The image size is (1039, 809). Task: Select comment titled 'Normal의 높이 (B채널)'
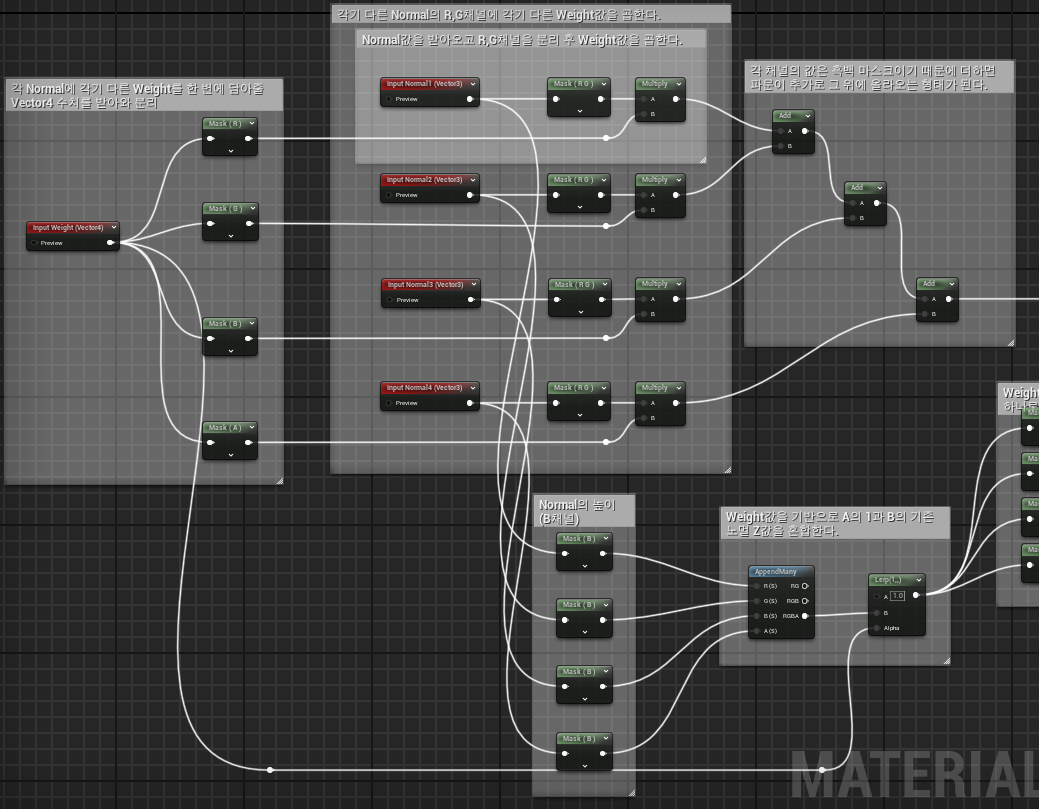[584, 512]
